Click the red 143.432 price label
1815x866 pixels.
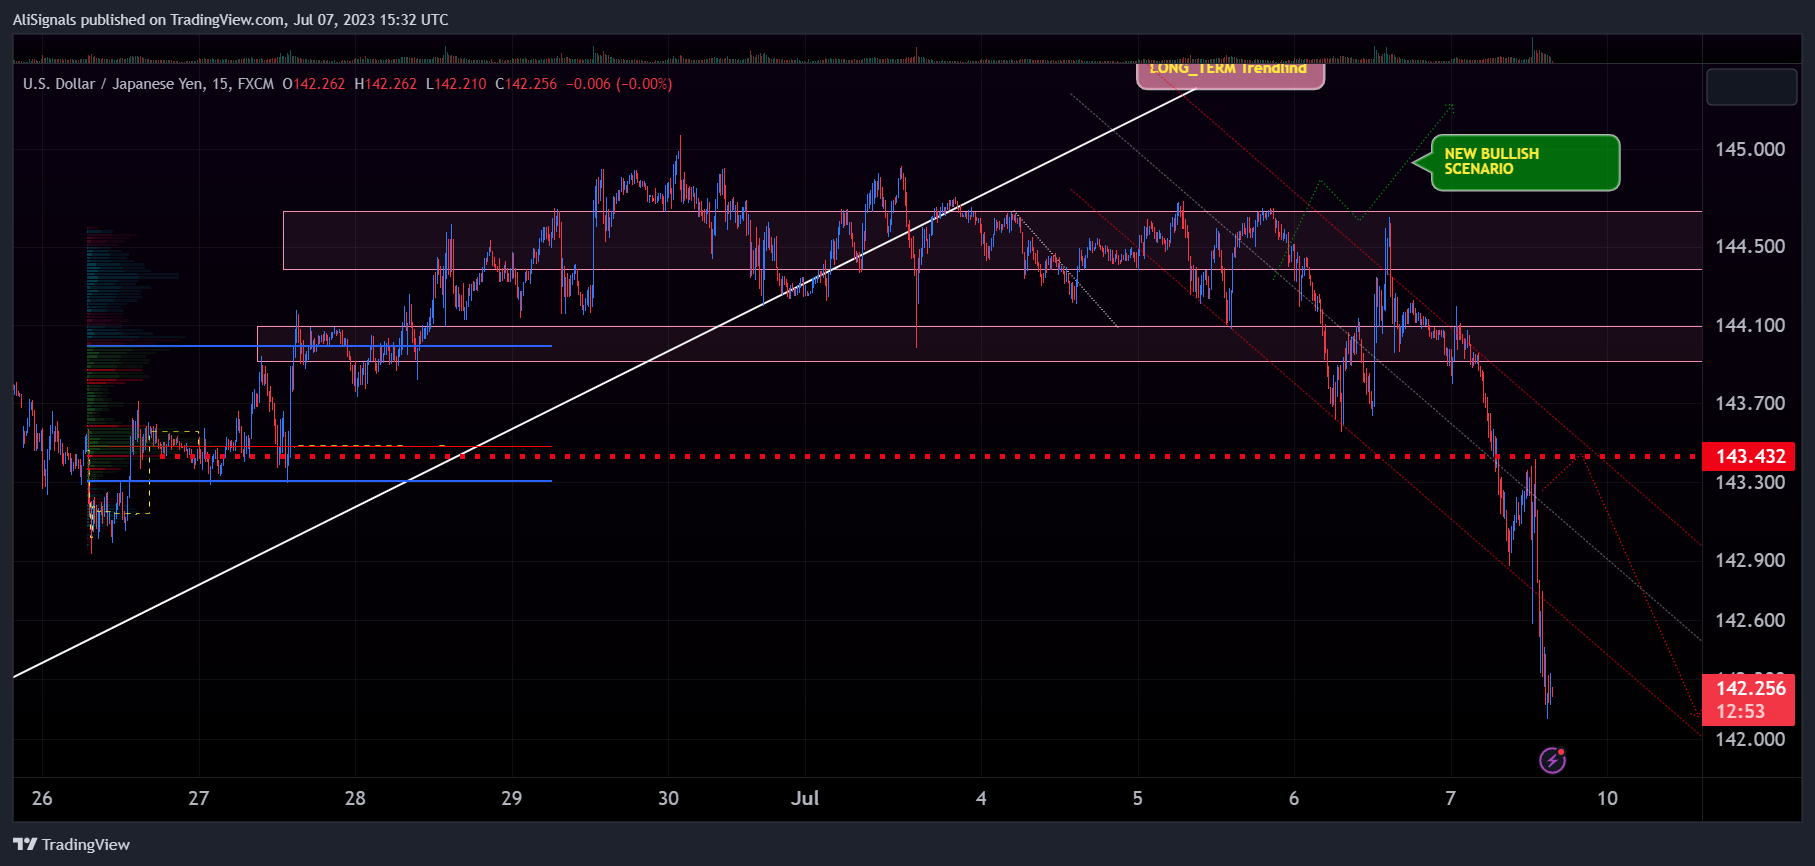tap(1749, 457)
